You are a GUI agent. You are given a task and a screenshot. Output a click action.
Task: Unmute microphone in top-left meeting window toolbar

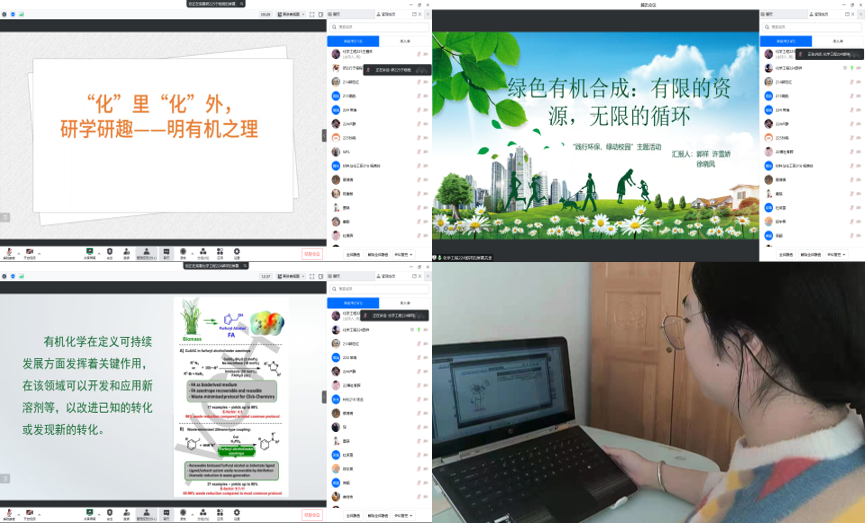8,251
